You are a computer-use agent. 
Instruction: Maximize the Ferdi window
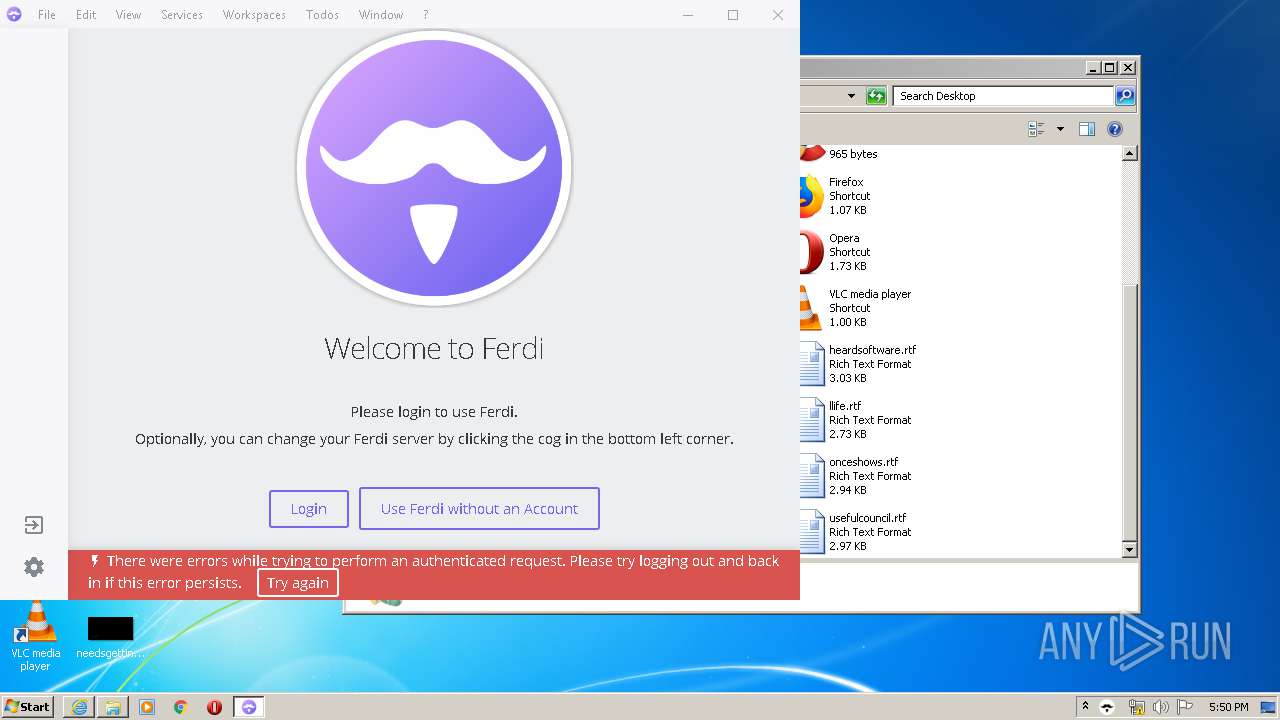pyautogui.click(x=733, y=15)
